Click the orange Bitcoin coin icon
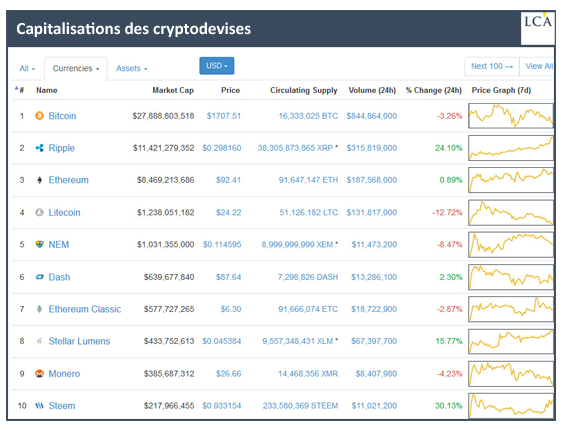The image size is (565, 430). pyautogui.click(x=39, y=116)
